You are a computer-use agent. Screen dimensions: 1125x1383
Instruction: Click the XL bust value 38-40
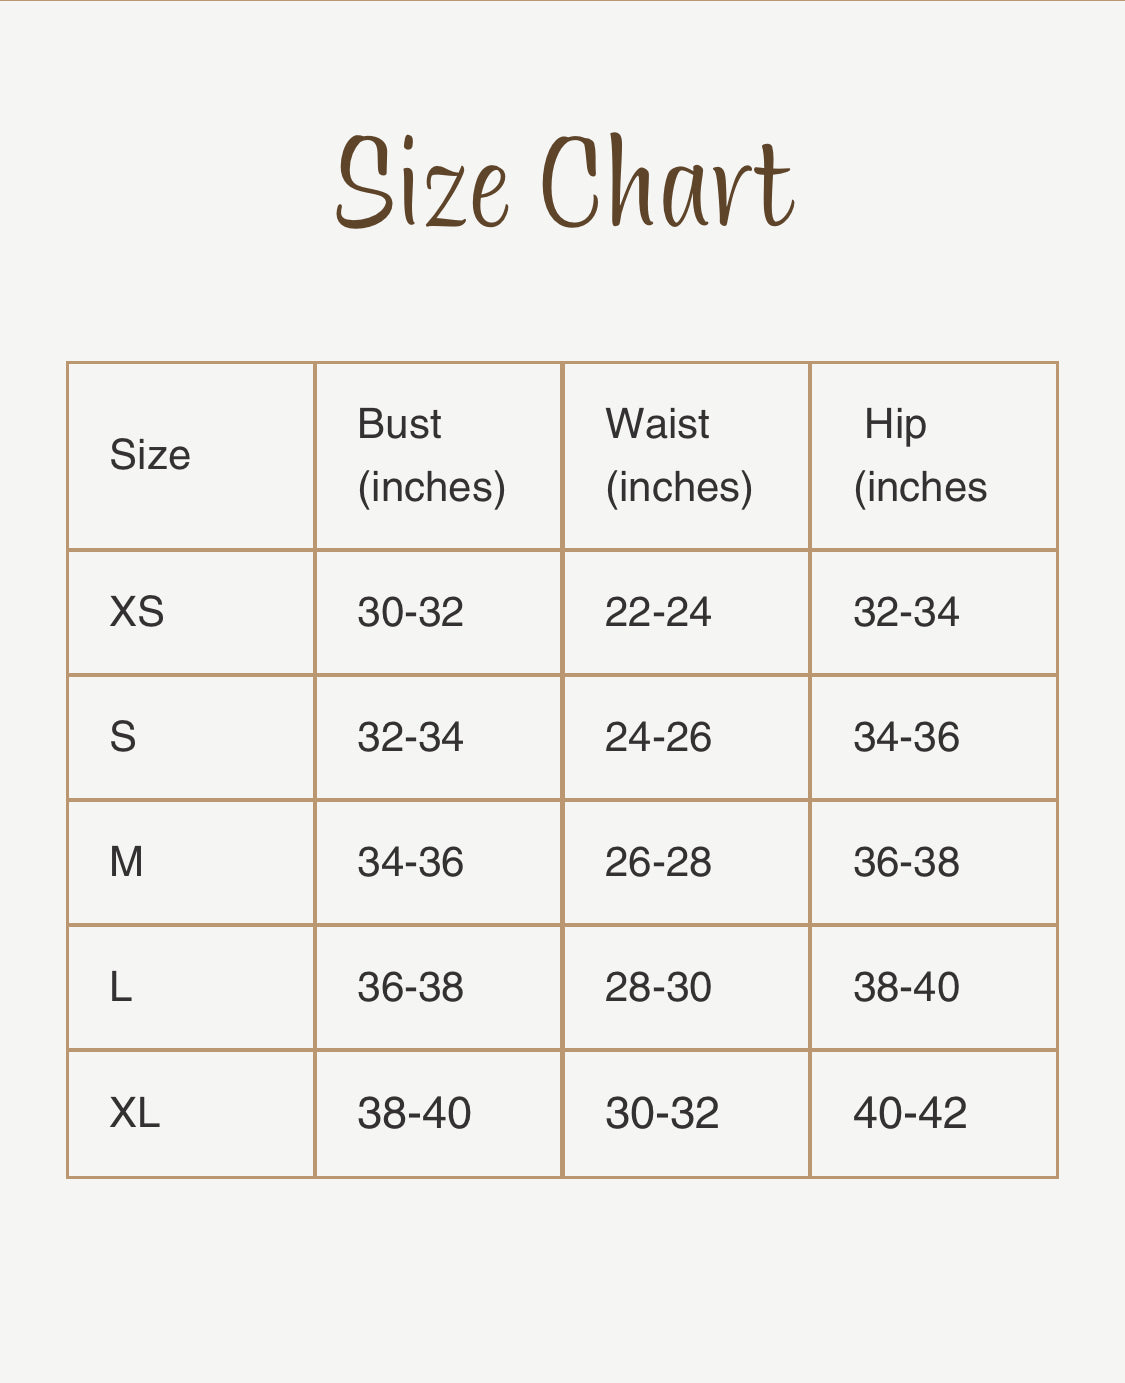414,1113
